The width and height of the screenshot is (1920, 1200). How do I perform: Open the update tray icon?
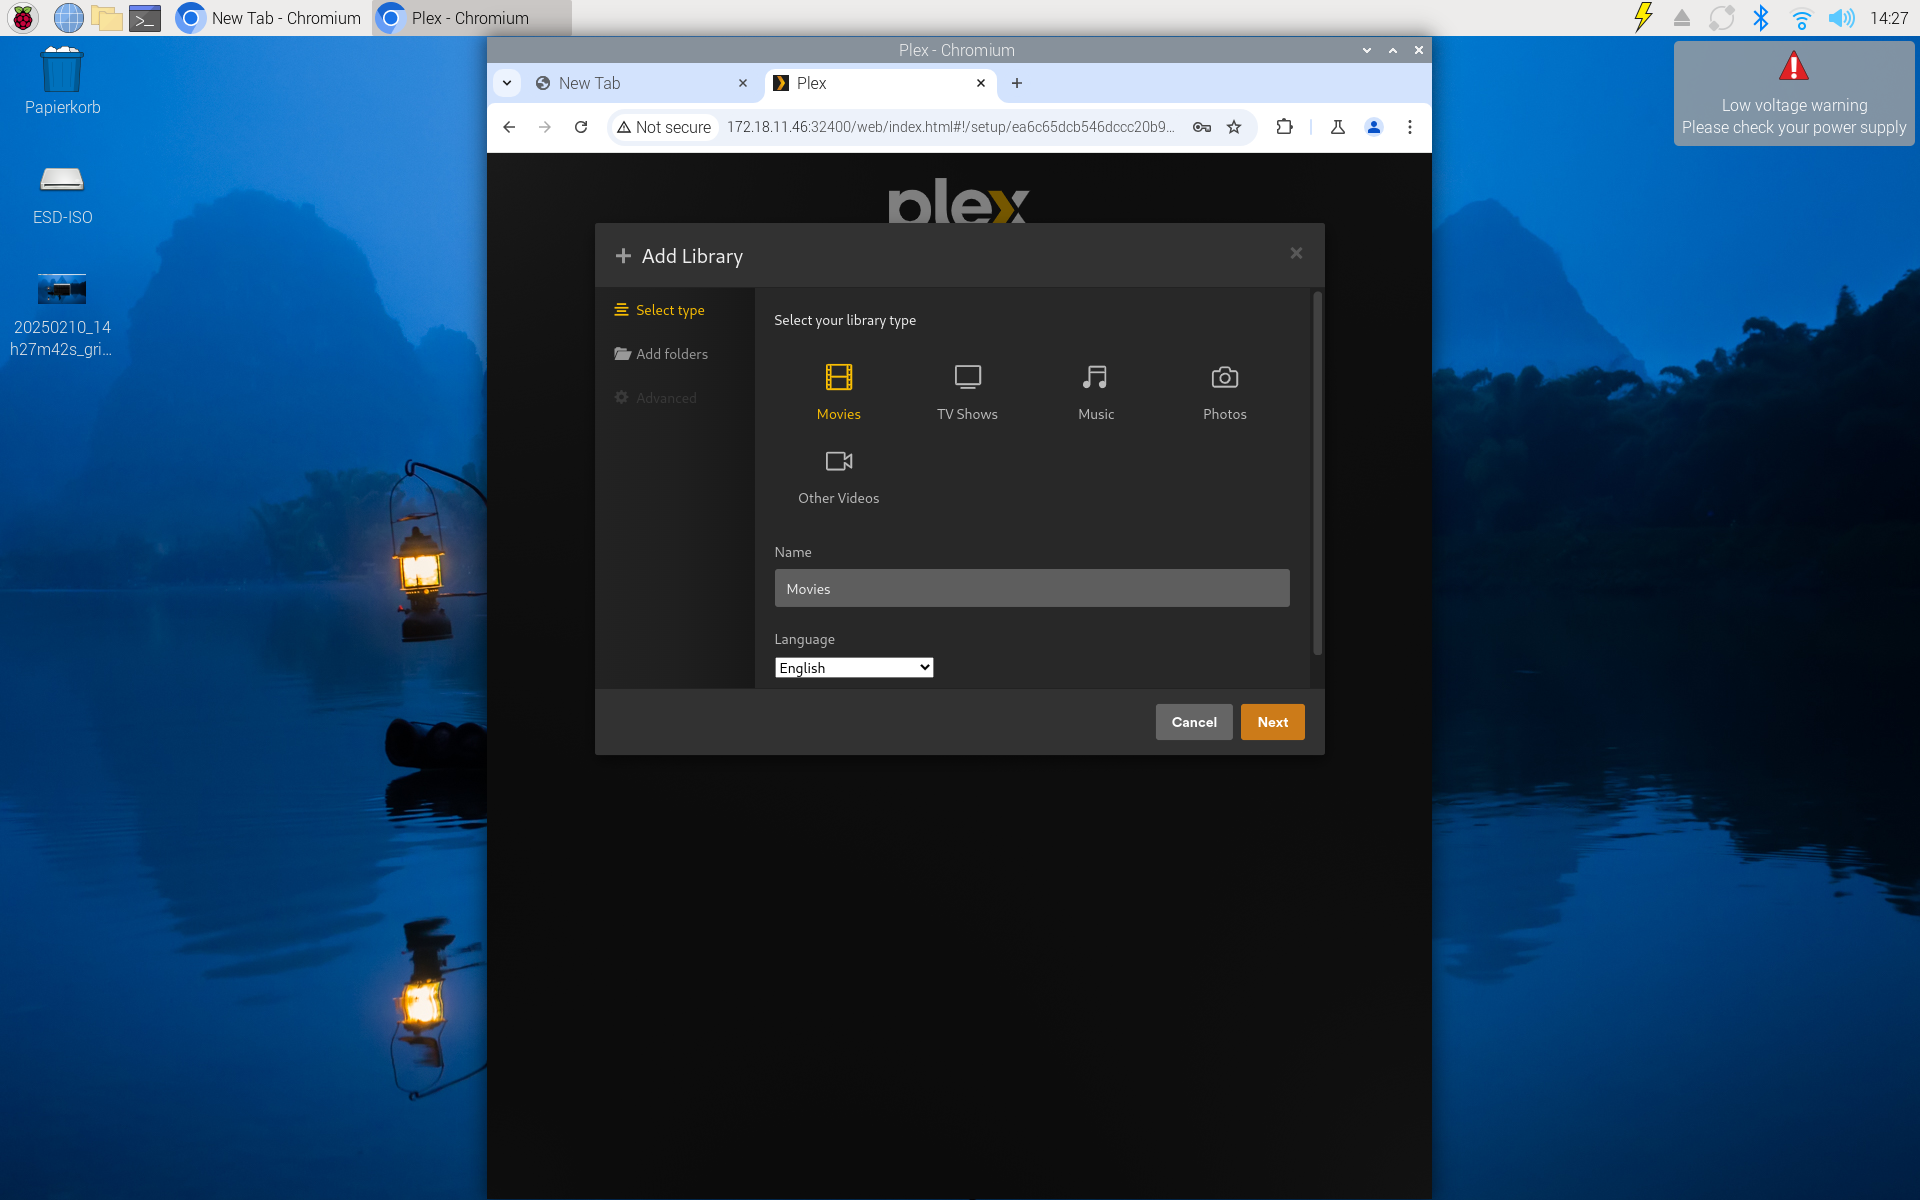click(x=1721, y=18)
